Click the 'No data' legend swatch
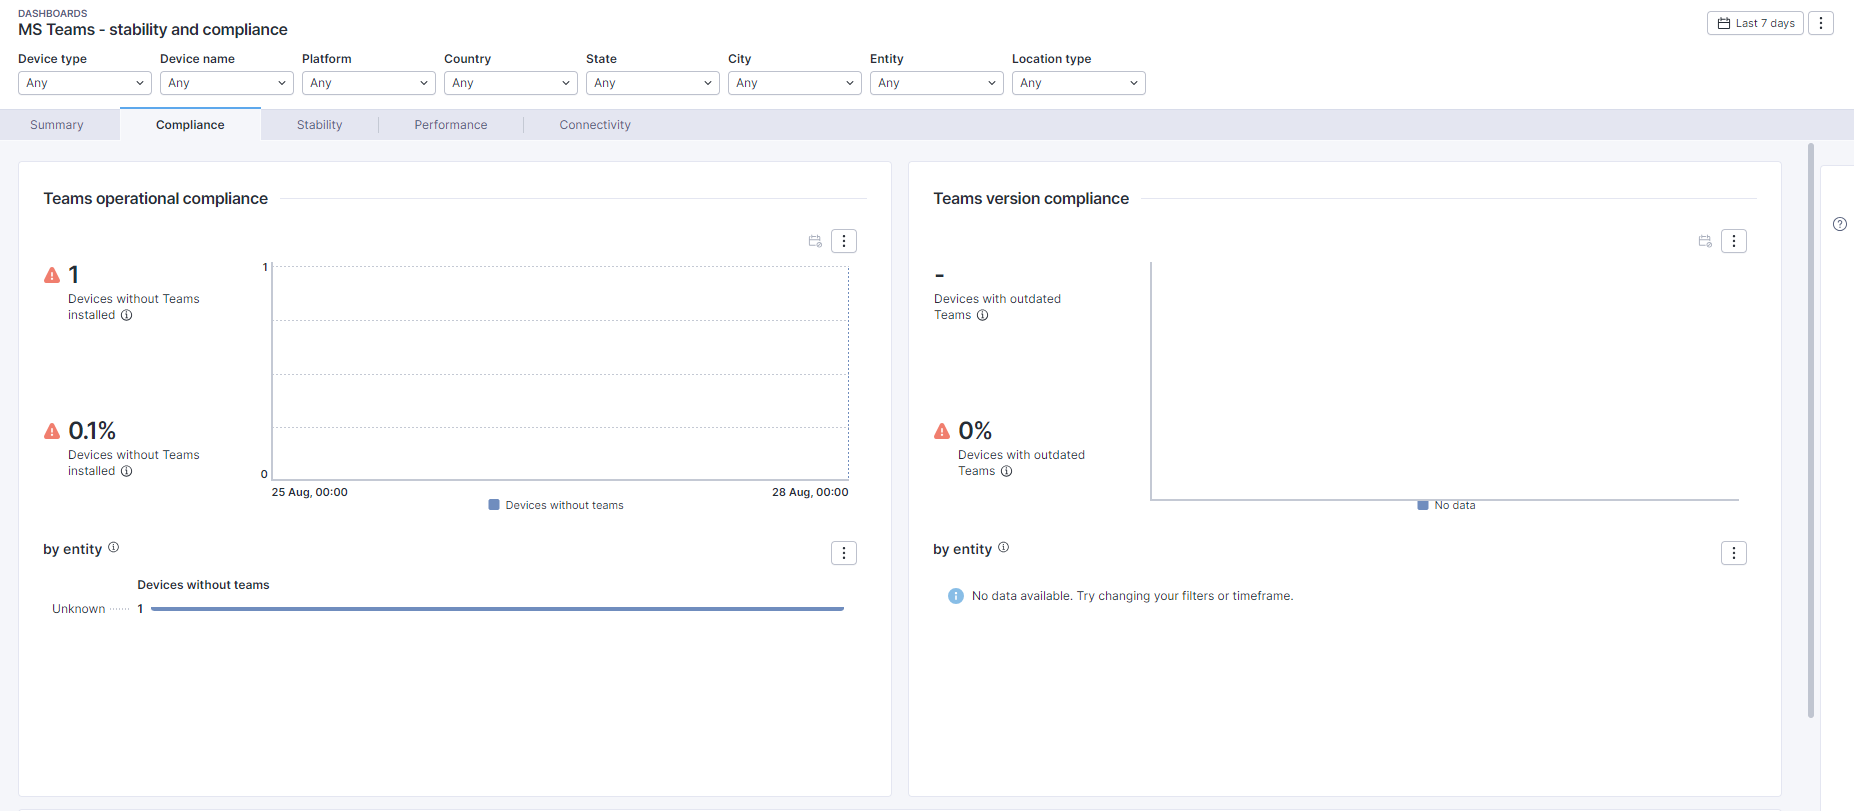This screenshot has height=811, width=1854. click(x=1423, y=505)
